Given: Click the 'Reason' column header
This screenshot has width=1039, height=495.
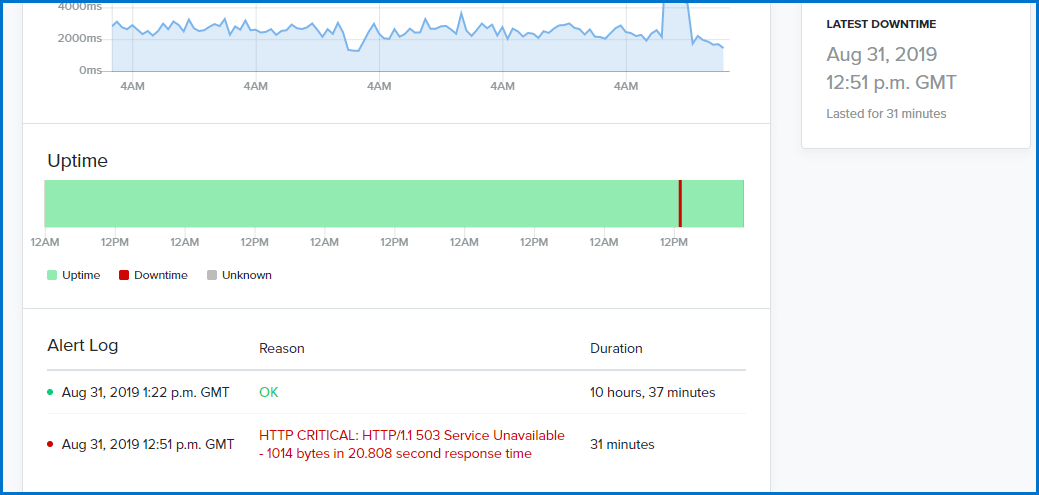Looking at the screenshot, I should pos(282,349).
